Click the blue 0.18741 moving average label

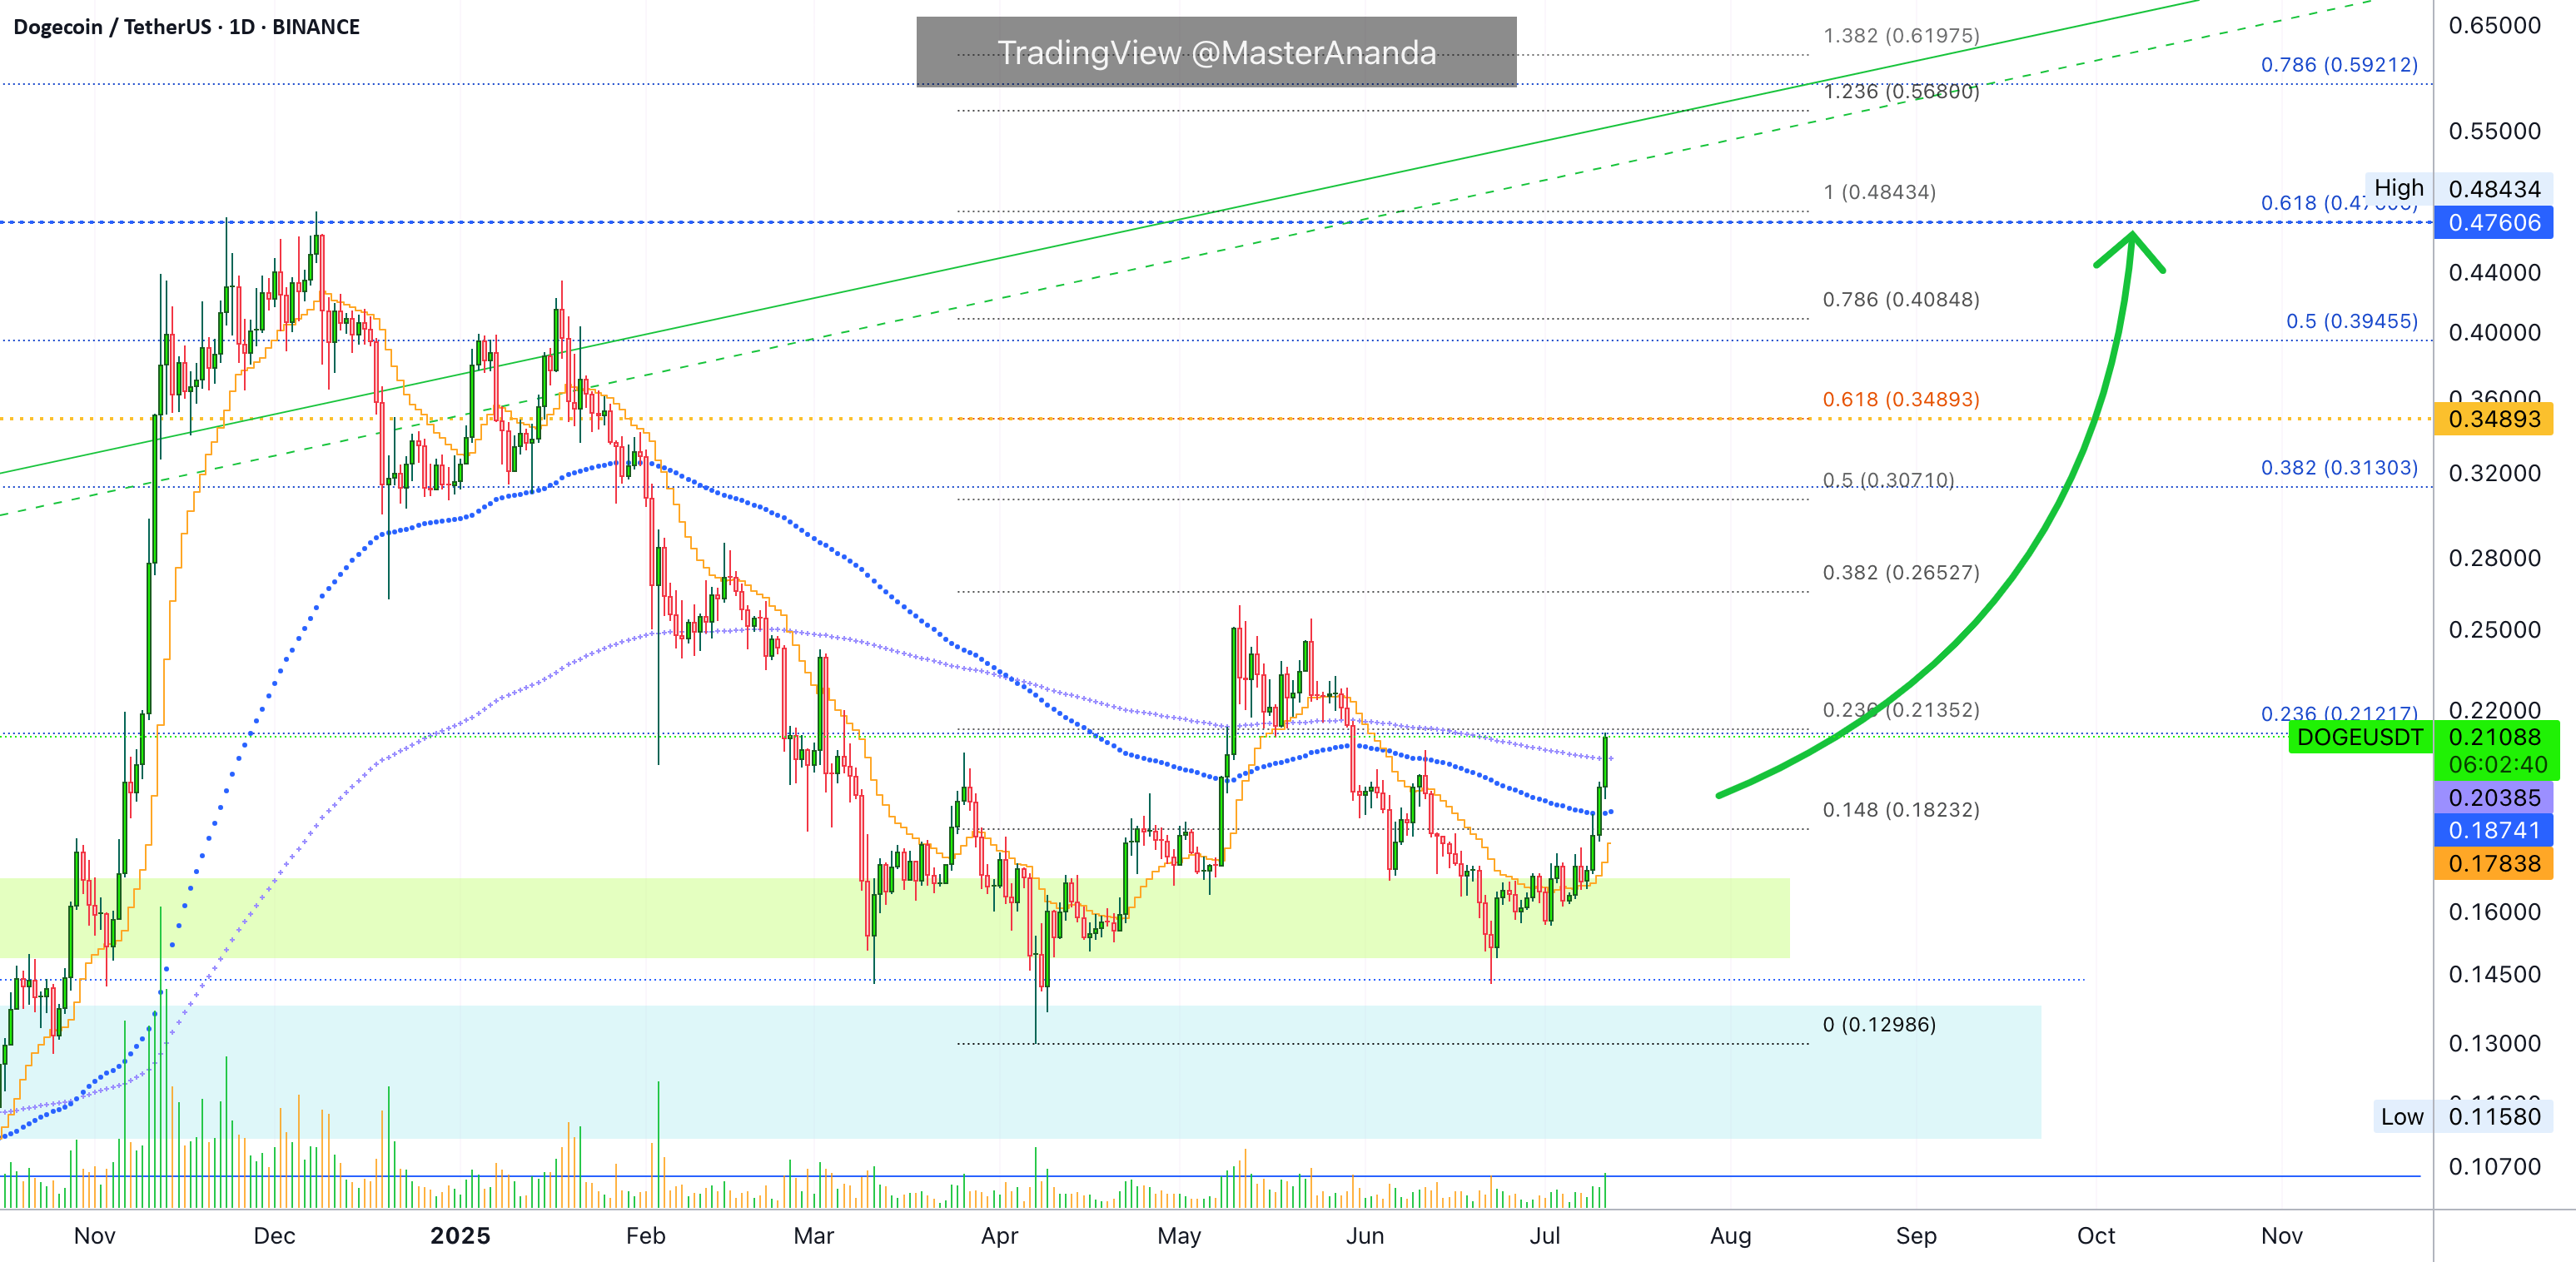click(x=2494, y=830)
